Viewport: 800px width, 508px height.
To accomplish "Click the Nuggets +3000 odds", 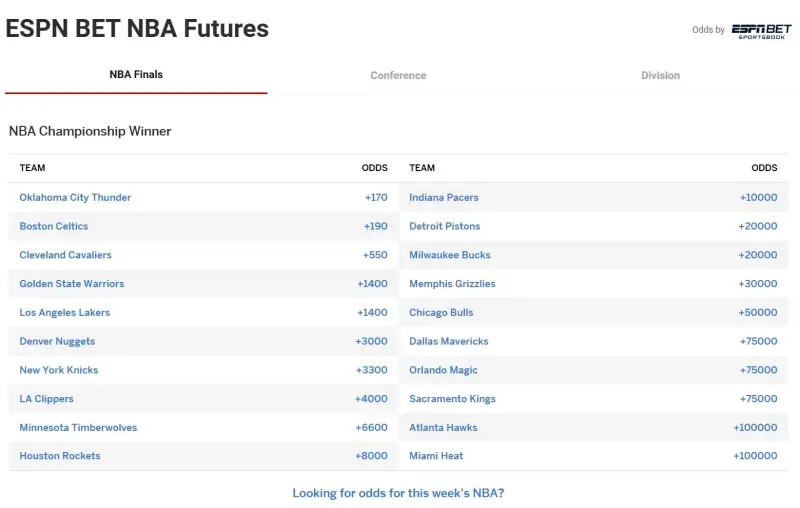I will (x=371, y=341).
